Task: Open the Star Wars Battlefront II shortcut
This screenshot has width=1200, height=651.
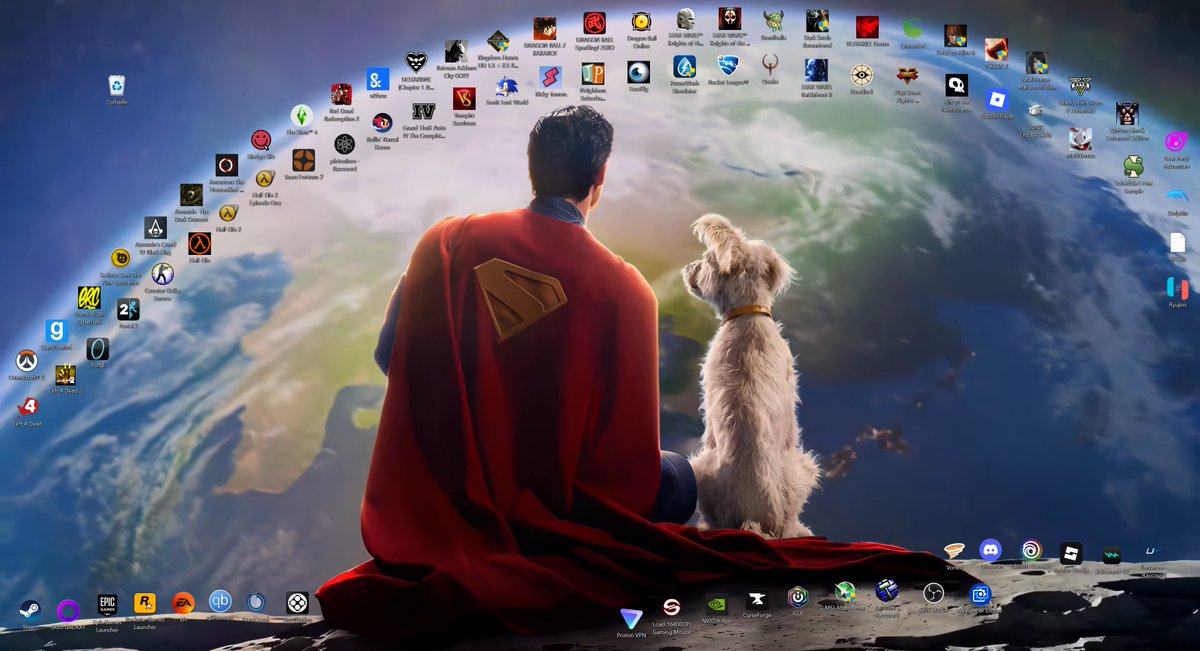Action: coord(816,70)
